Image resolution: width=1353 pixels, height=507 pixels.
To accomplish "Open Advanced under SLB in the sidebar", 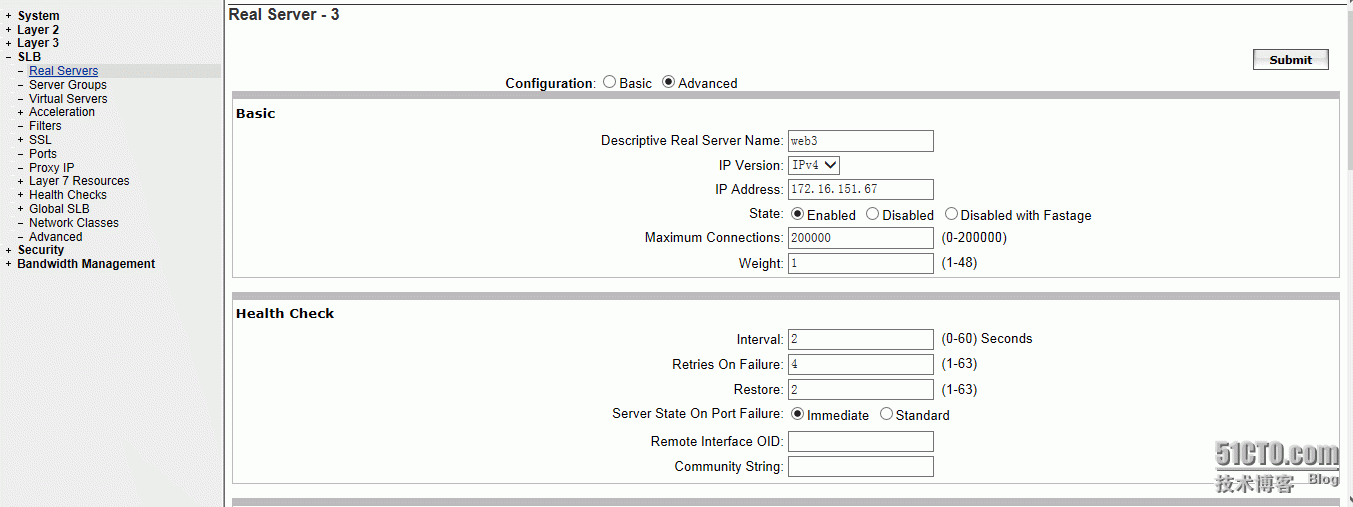I will 56,237.
